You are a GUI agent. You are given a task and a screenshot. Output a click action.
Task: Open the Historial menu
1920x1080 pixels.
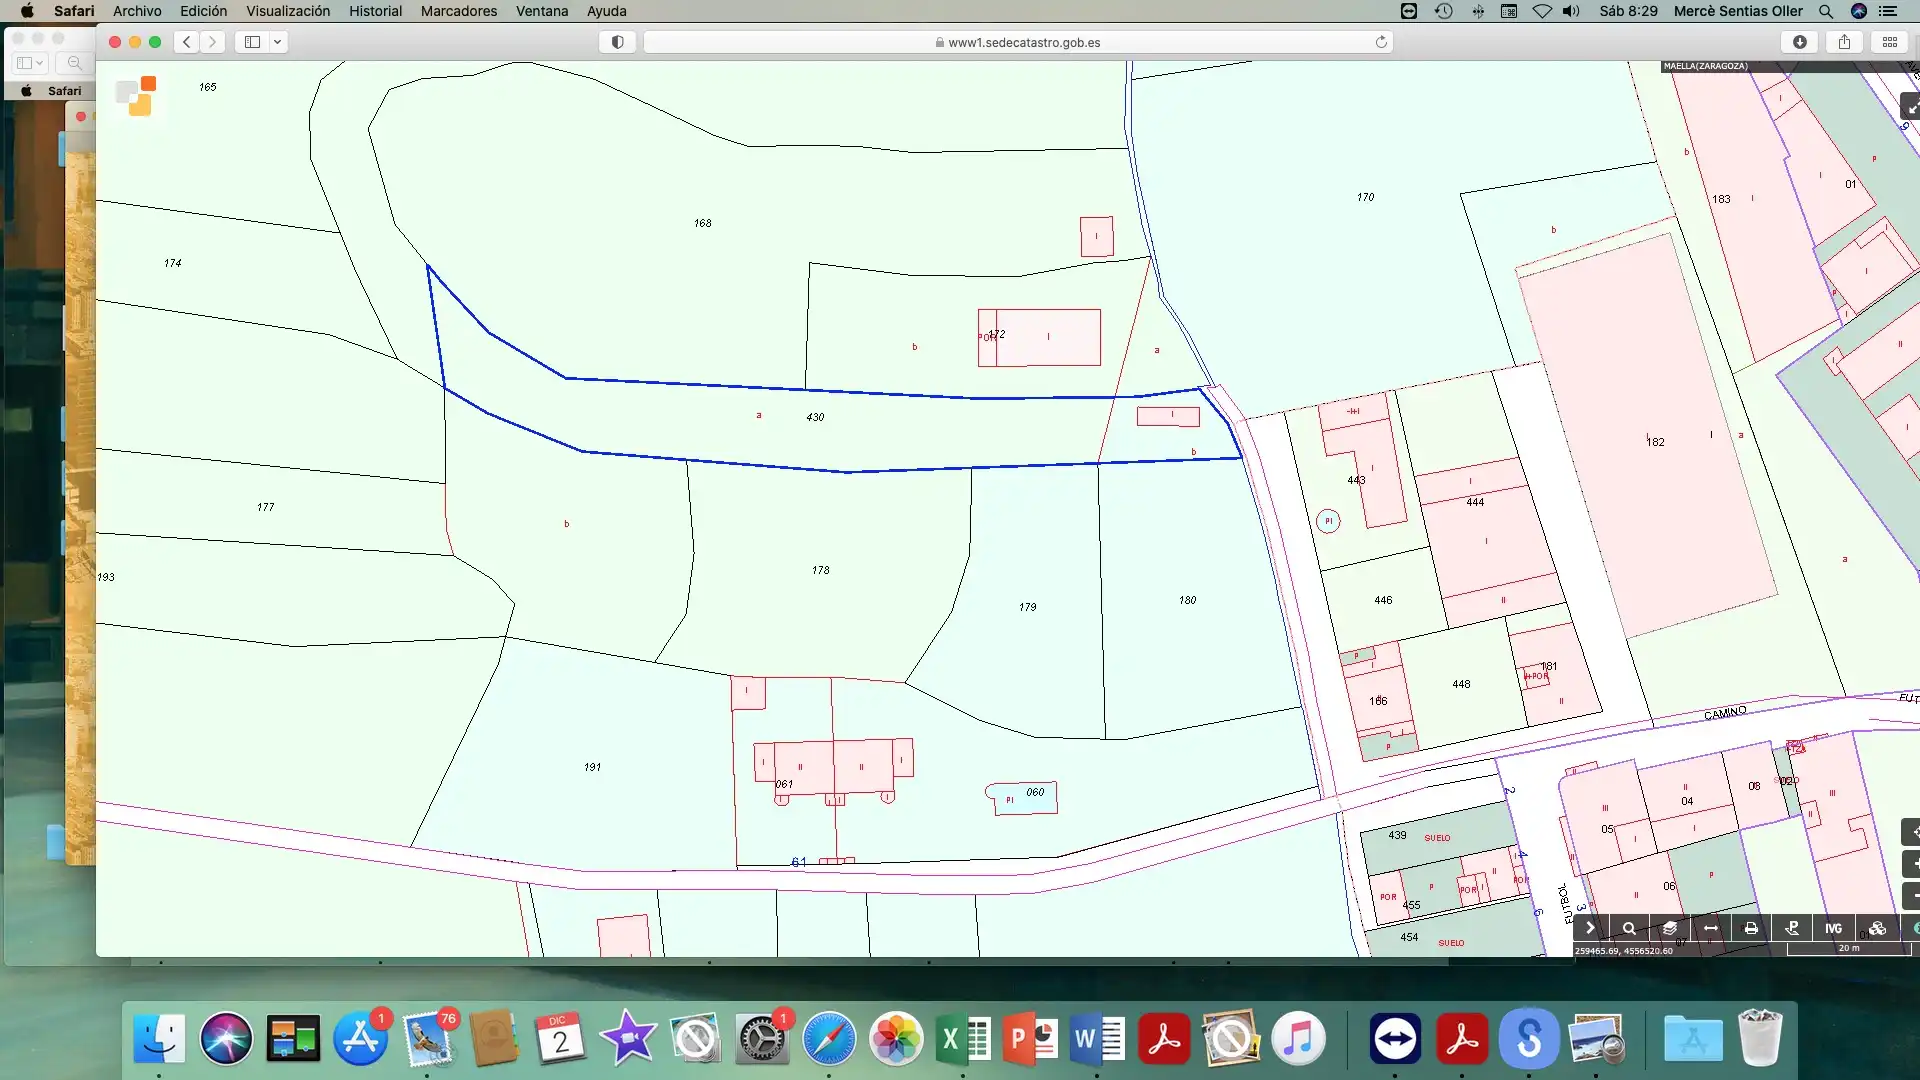pos(375,11)
